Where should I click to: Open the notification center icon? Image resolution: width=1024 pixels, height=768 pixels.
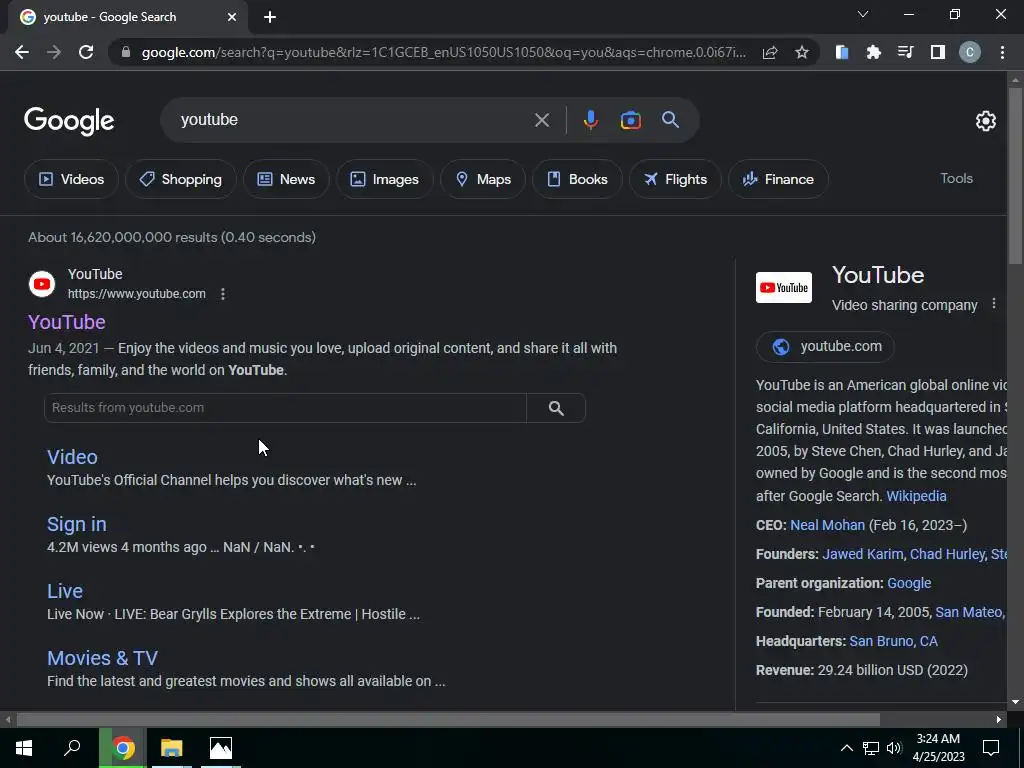pyautogui.click(x=991, y=748)
